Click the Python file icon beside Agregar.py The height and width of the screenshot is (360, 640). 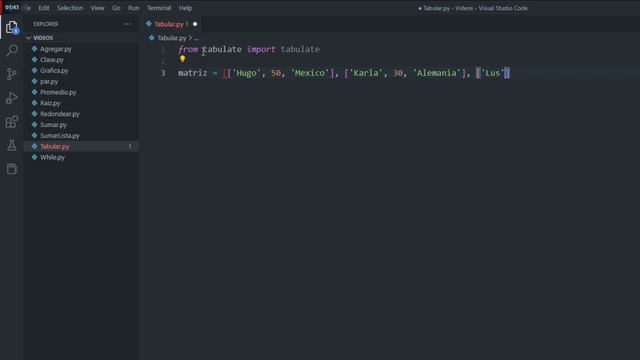click(x=35, y=49)
